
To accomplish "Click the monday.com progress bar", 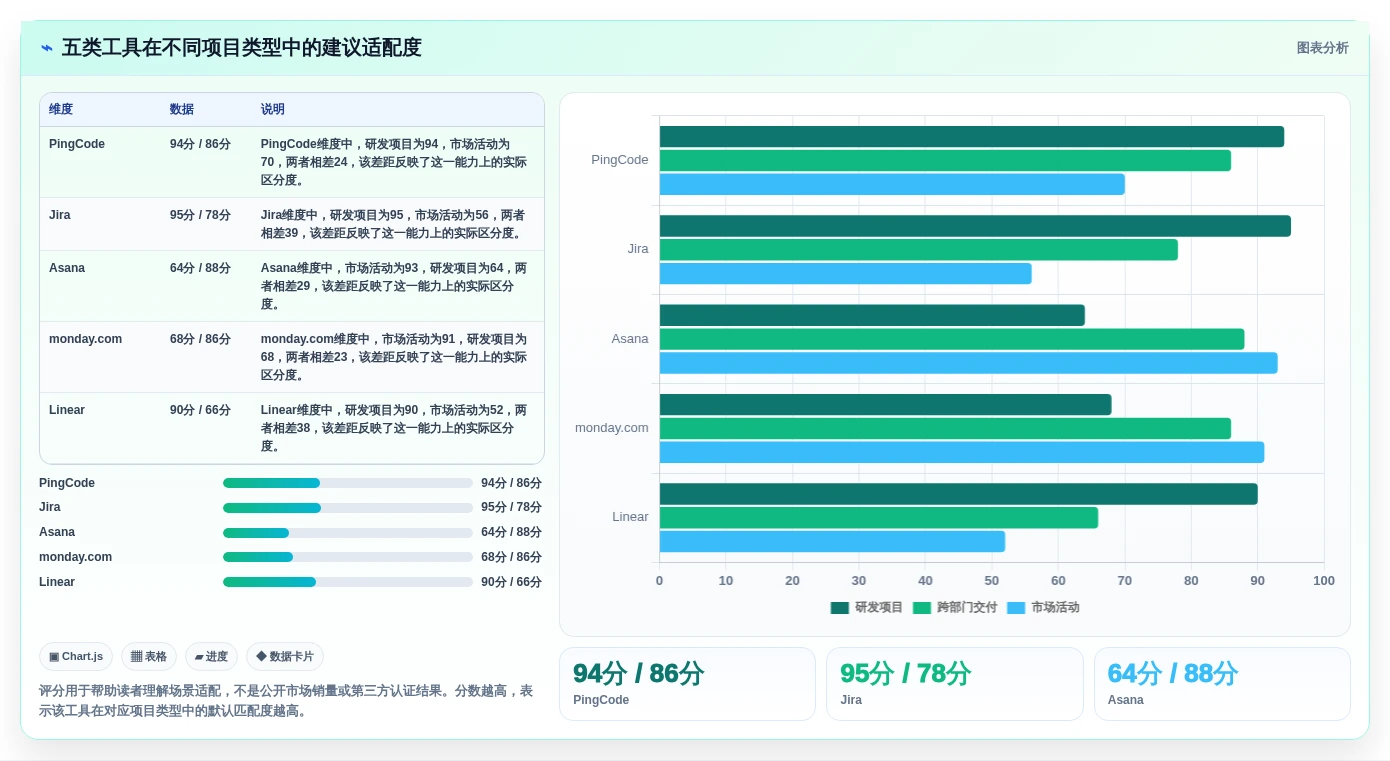I will click(x=348, y=557).
